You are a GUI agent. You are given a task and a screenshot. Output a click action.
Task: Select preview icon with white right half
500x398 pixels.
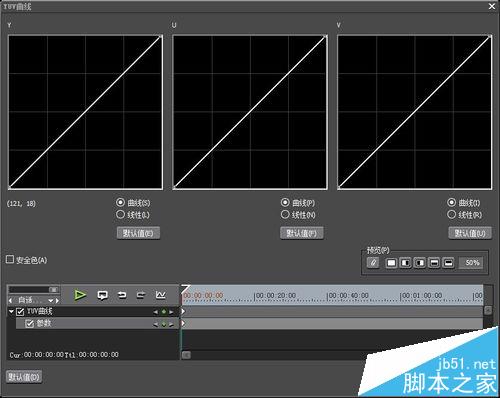[x=420, y=263]
